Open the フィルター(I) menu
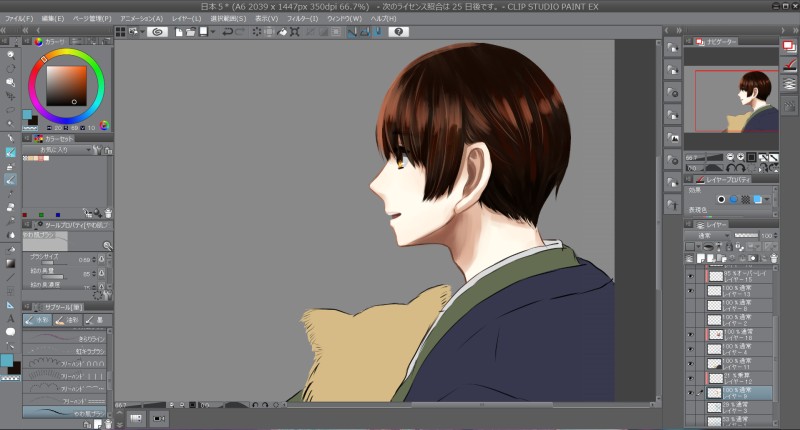The height and width of the screenshot is (430, 800). (x=302, y=18)
